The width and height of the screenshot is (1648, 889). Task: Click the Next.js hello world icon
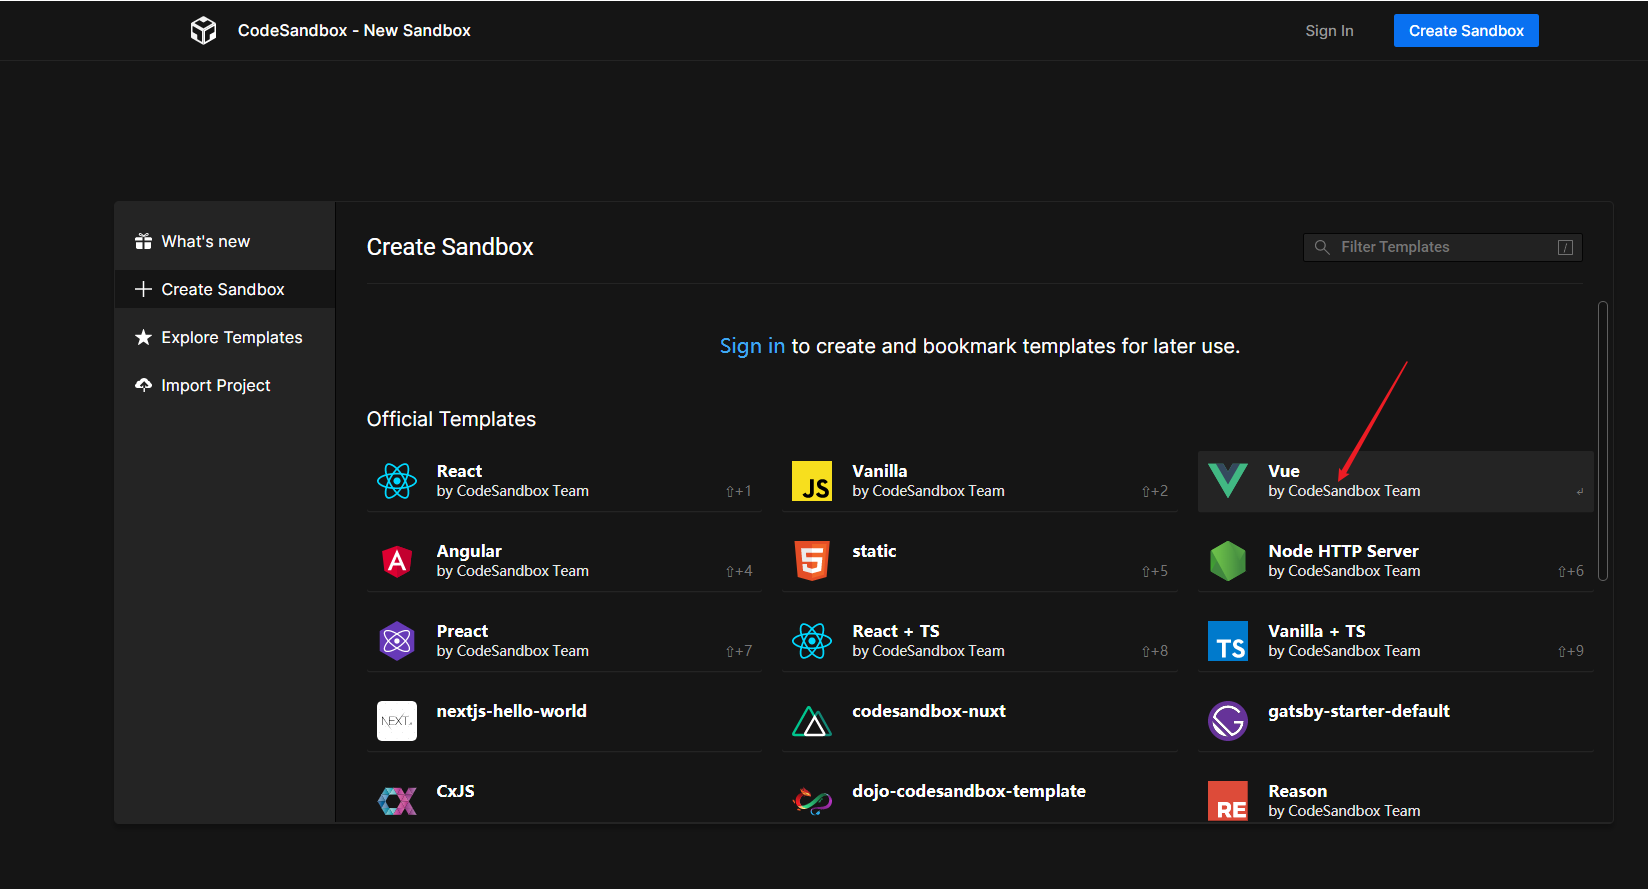tap(397, 721)
